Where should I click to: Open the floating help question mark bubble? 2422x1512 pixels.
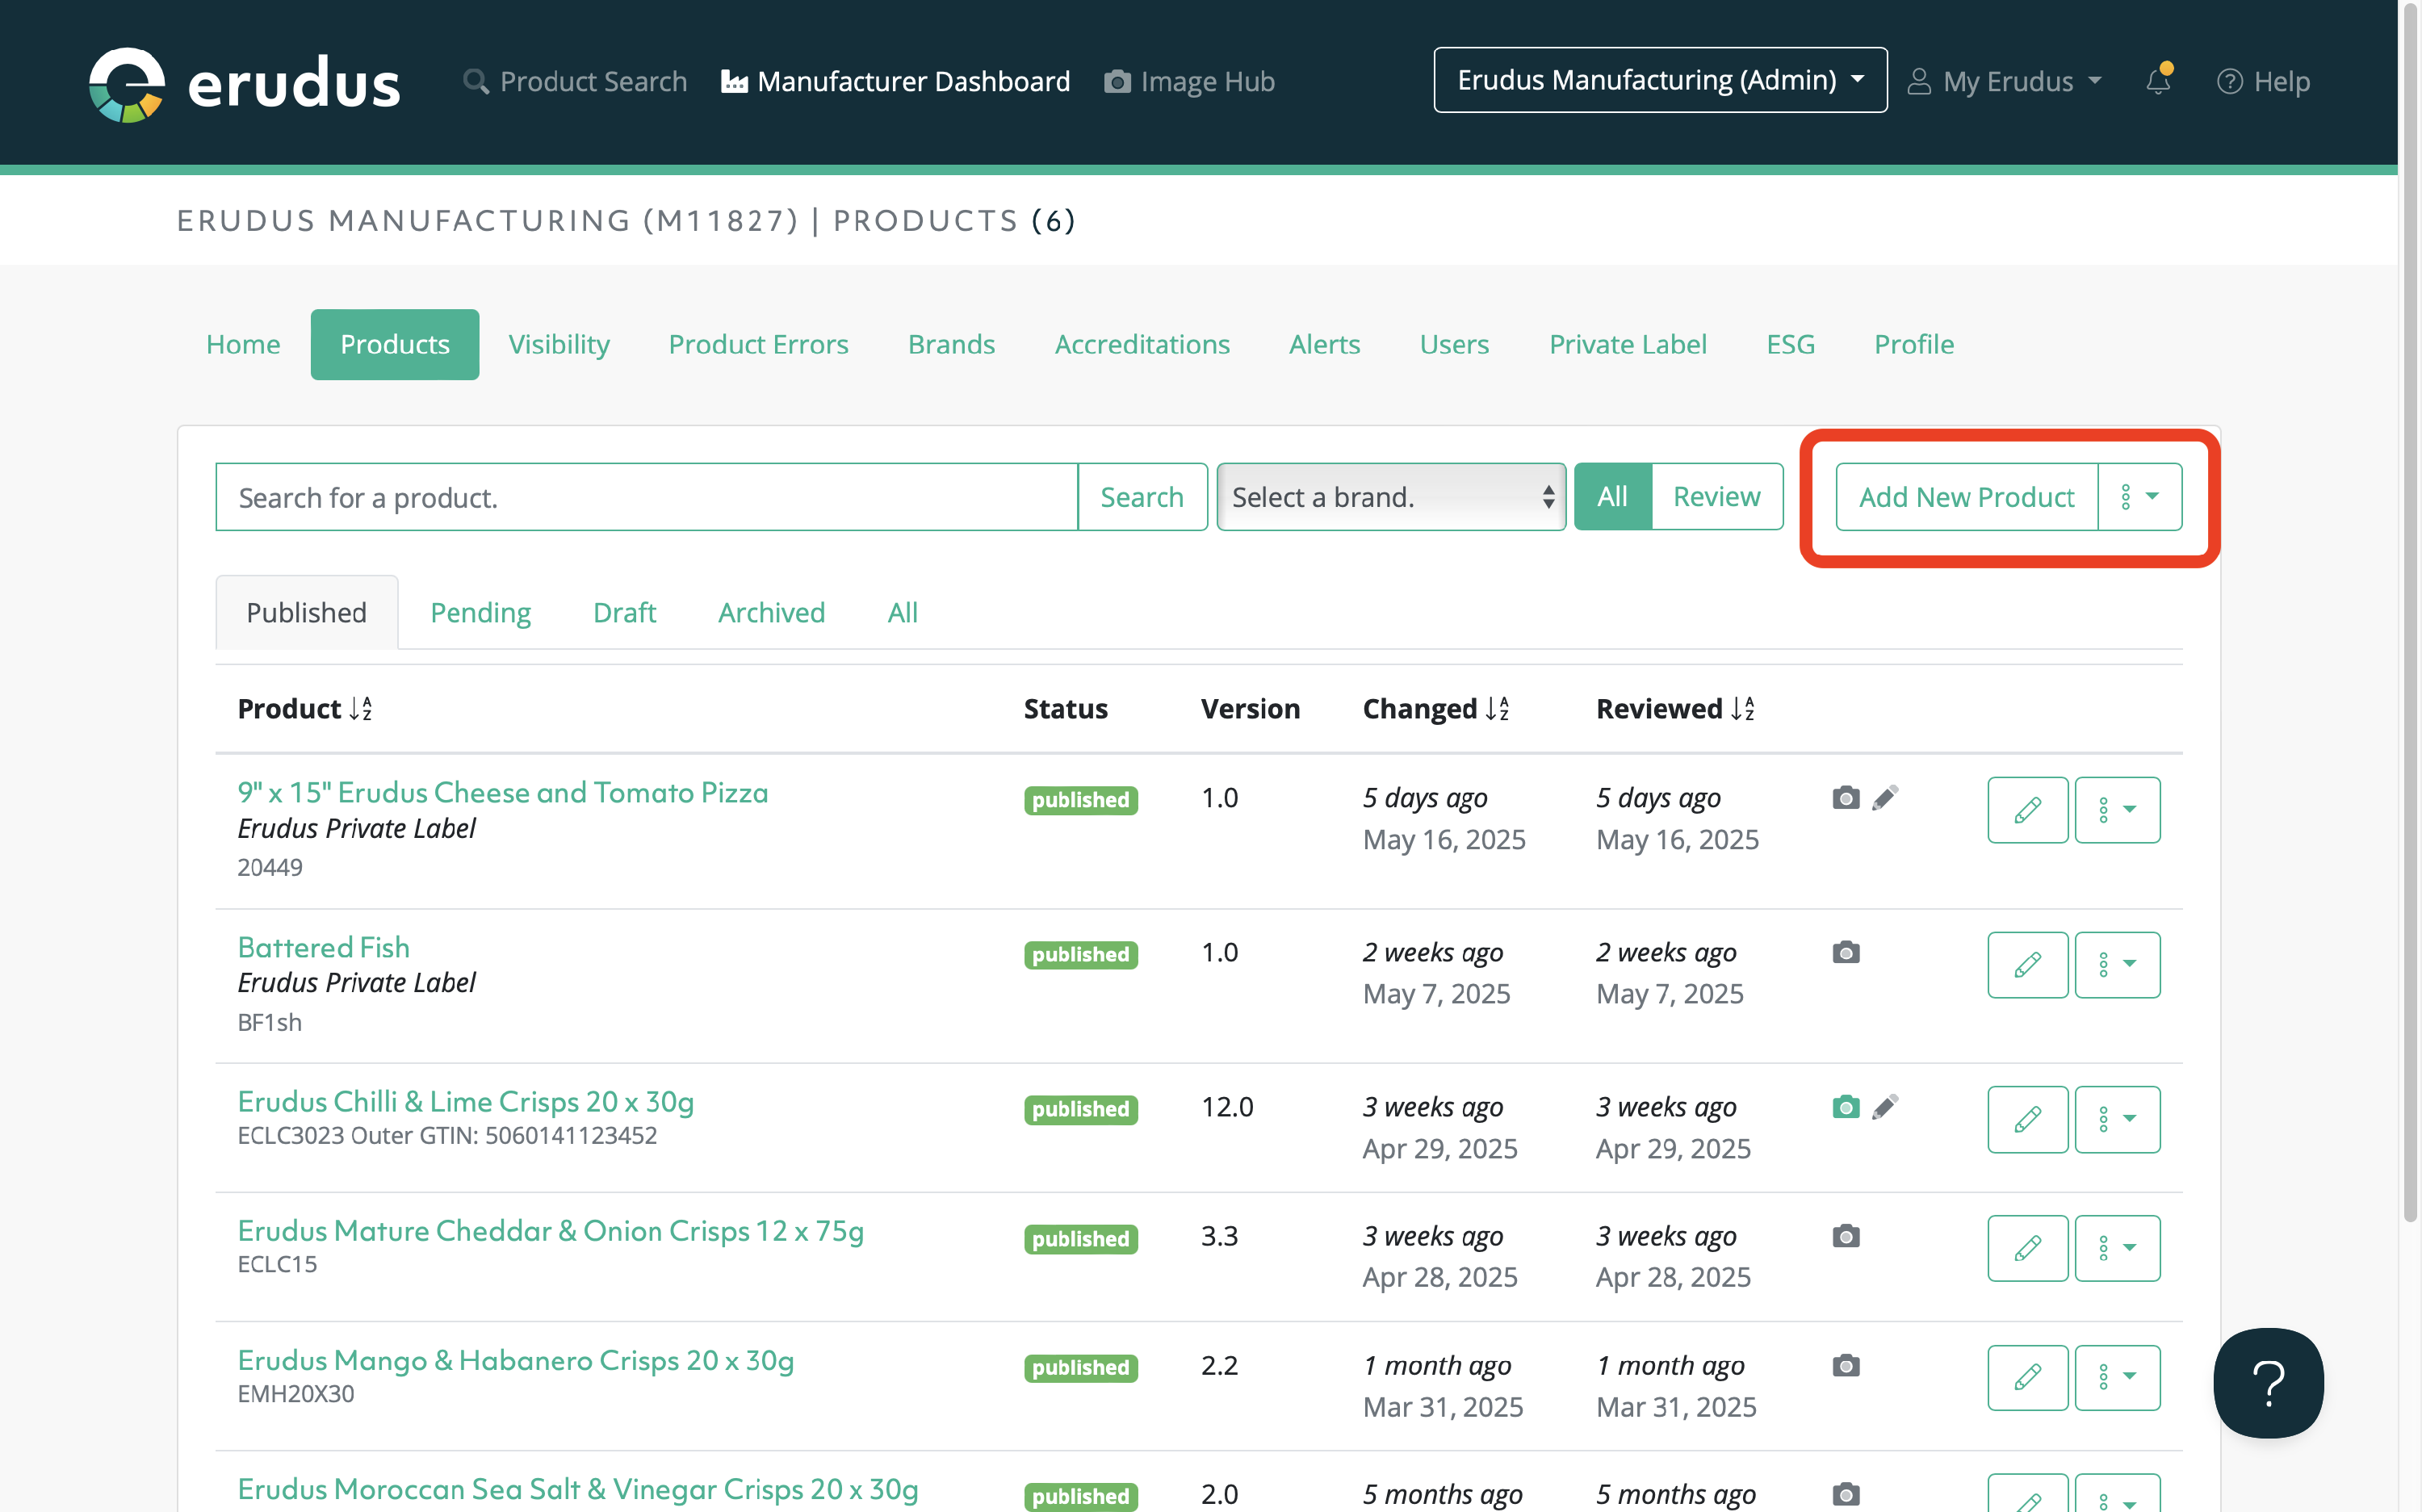[x=2268, y=1382]
